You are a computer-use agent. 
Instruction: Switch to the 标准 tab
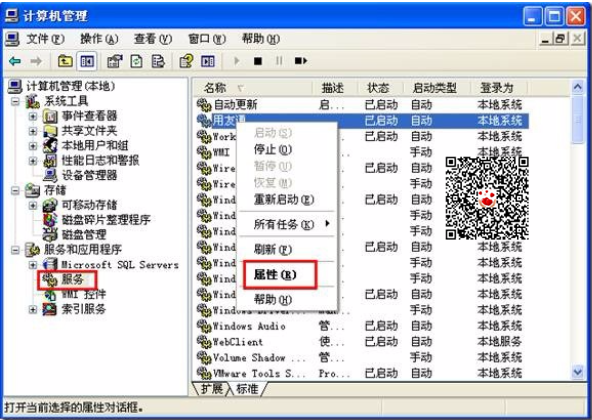247,389
